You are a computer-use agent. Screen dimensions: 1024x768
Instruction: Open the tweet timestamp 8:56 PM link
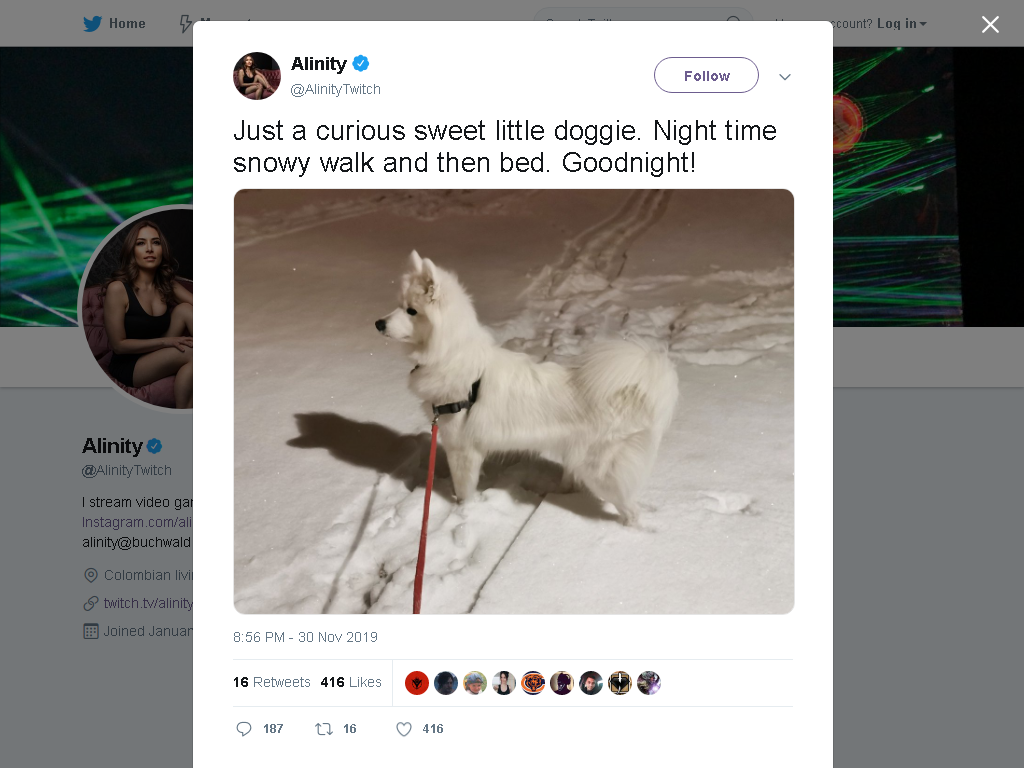(305, 637)
